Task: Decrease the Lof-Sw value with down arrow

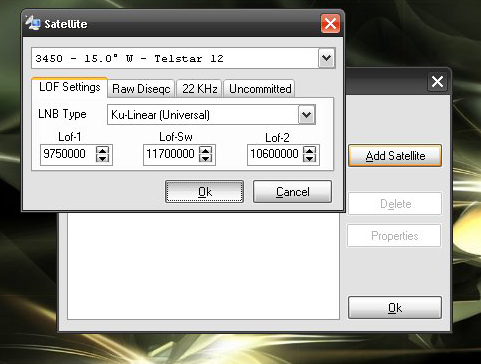Action: [205, 158]
